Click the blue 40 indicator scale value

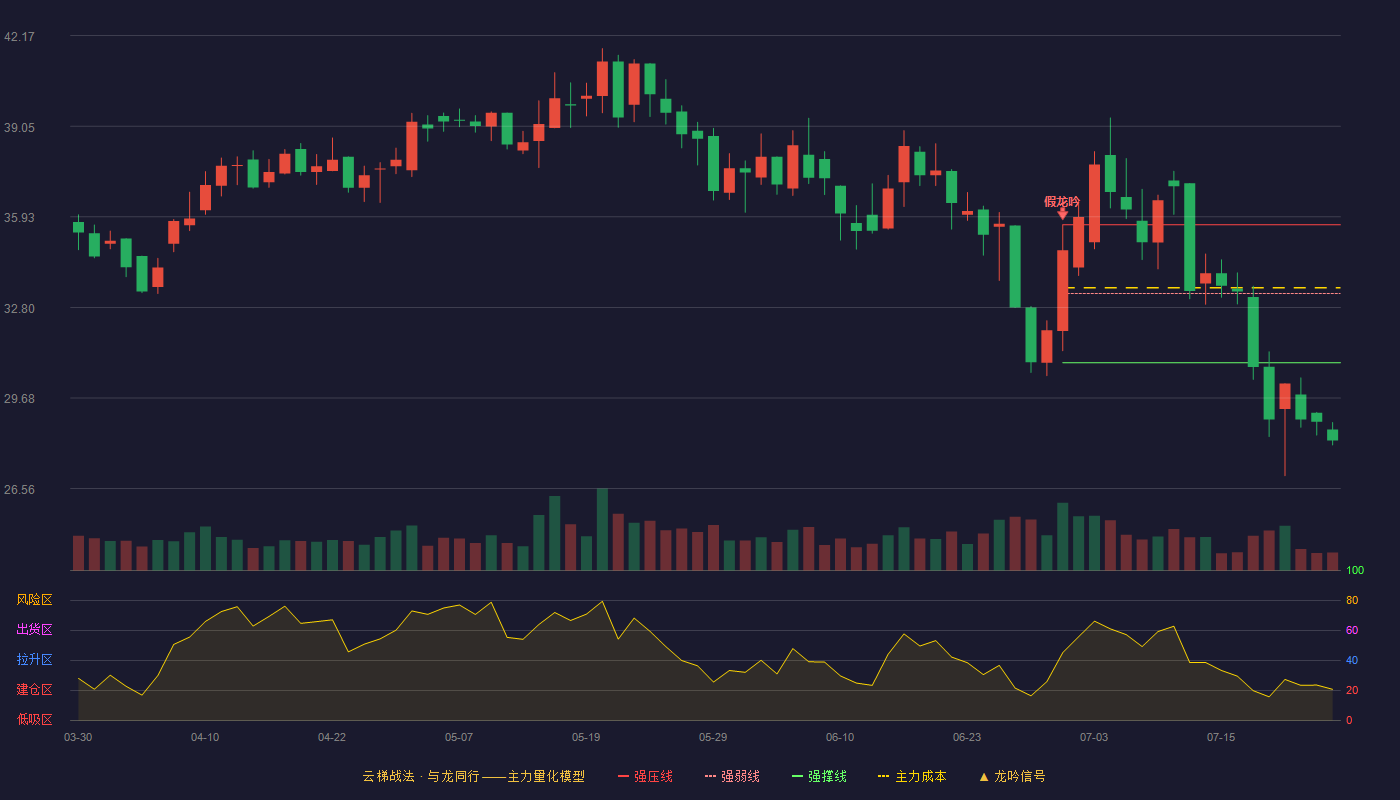coord(1352,660)
